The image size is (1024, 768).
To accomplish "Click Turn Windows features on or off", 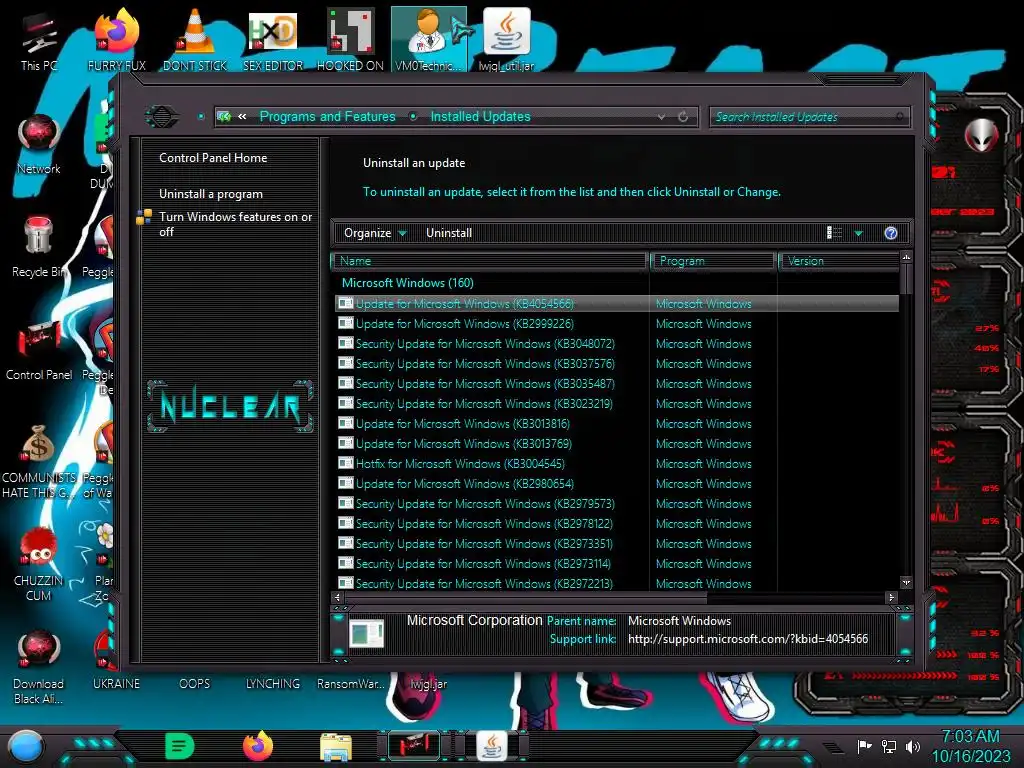I will point(236,224).
